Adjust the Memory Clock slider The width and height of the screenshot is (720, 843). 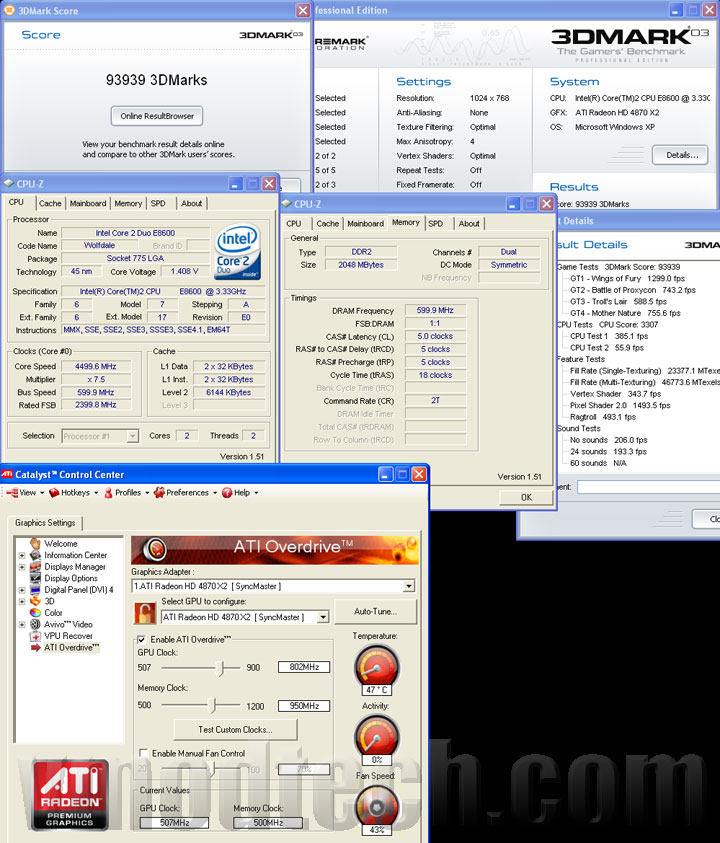pos(213,705)
